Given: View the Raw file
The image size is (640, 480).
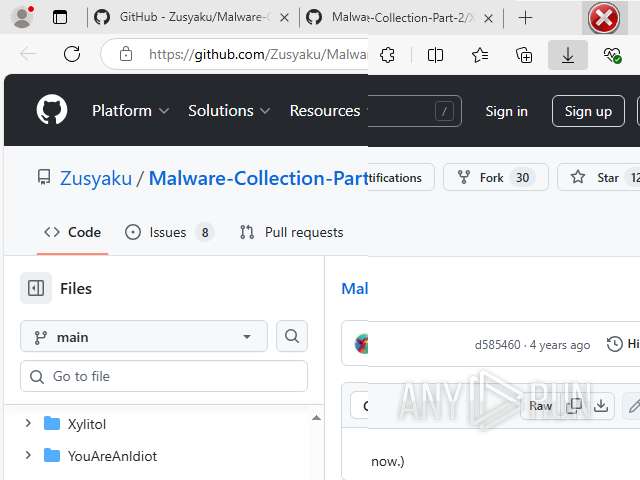Looking at the screenshot, I should (x=540, y=406).
